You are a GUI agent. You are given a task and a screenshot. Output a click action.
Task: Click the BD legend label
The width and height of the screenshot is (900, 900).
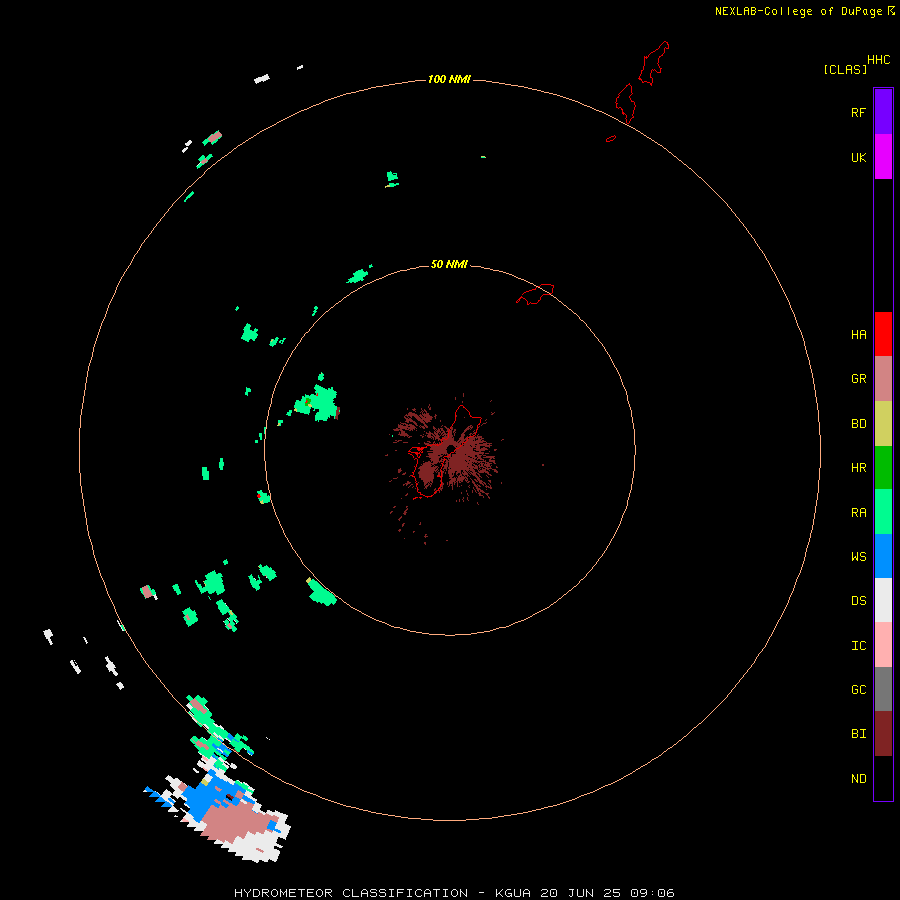pos(858,424)
